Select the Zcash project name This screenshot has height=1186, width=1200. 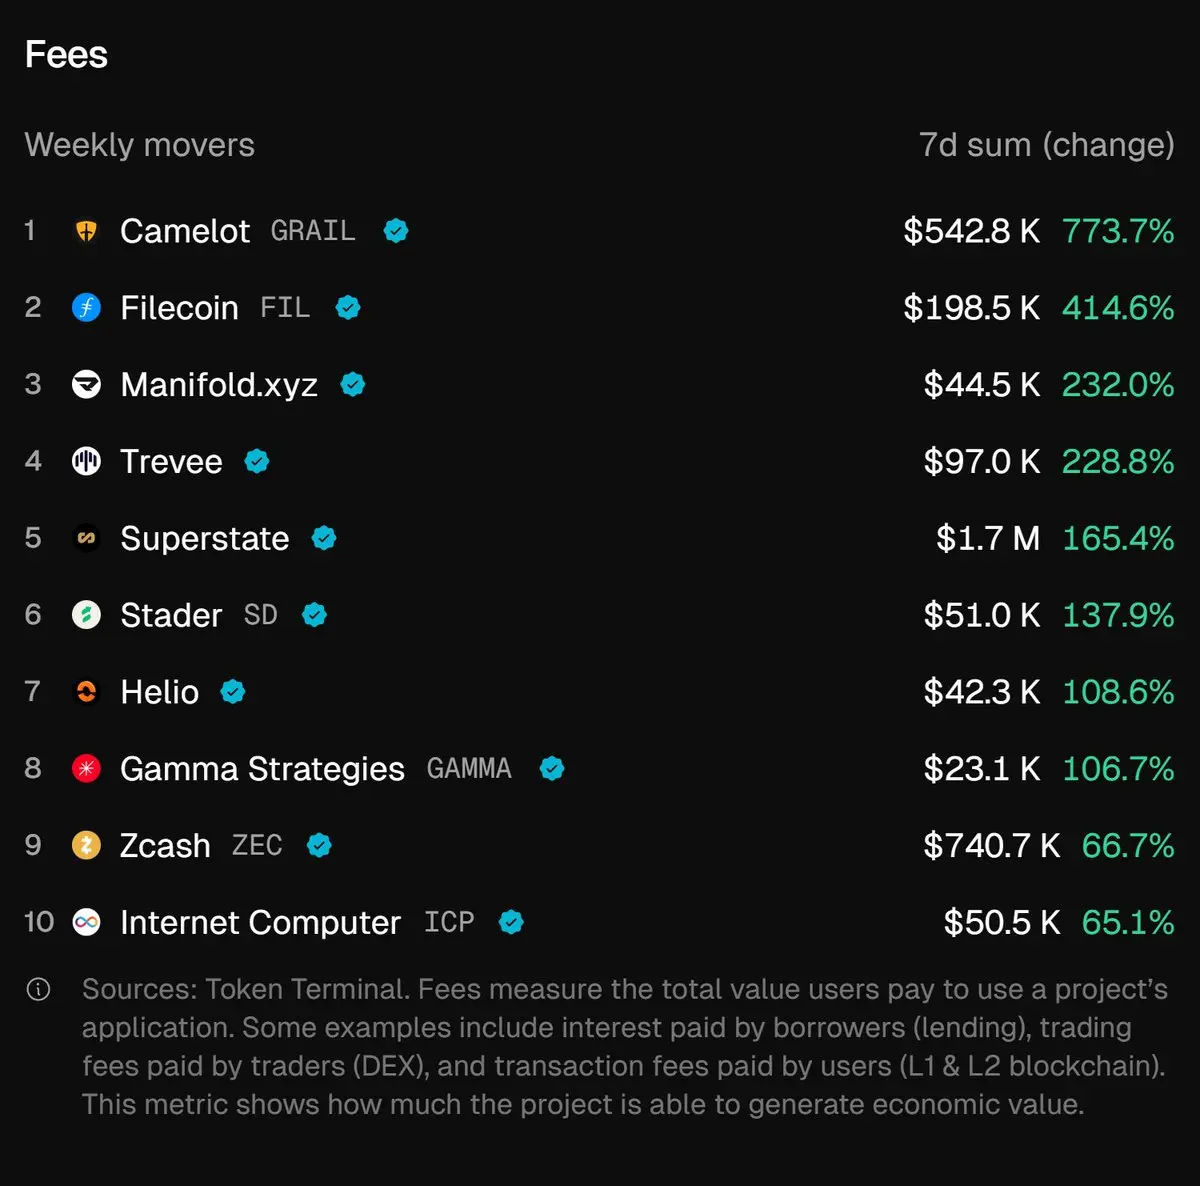[165, 846]
